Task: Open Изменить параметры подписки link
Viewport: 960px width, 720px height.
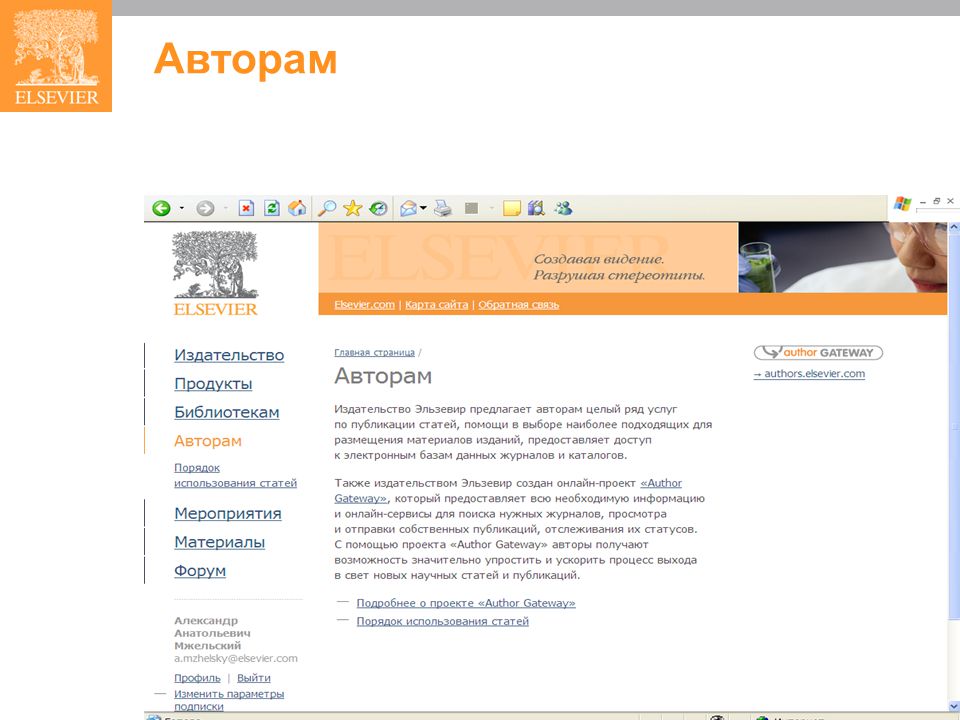Action: [229, 700]
